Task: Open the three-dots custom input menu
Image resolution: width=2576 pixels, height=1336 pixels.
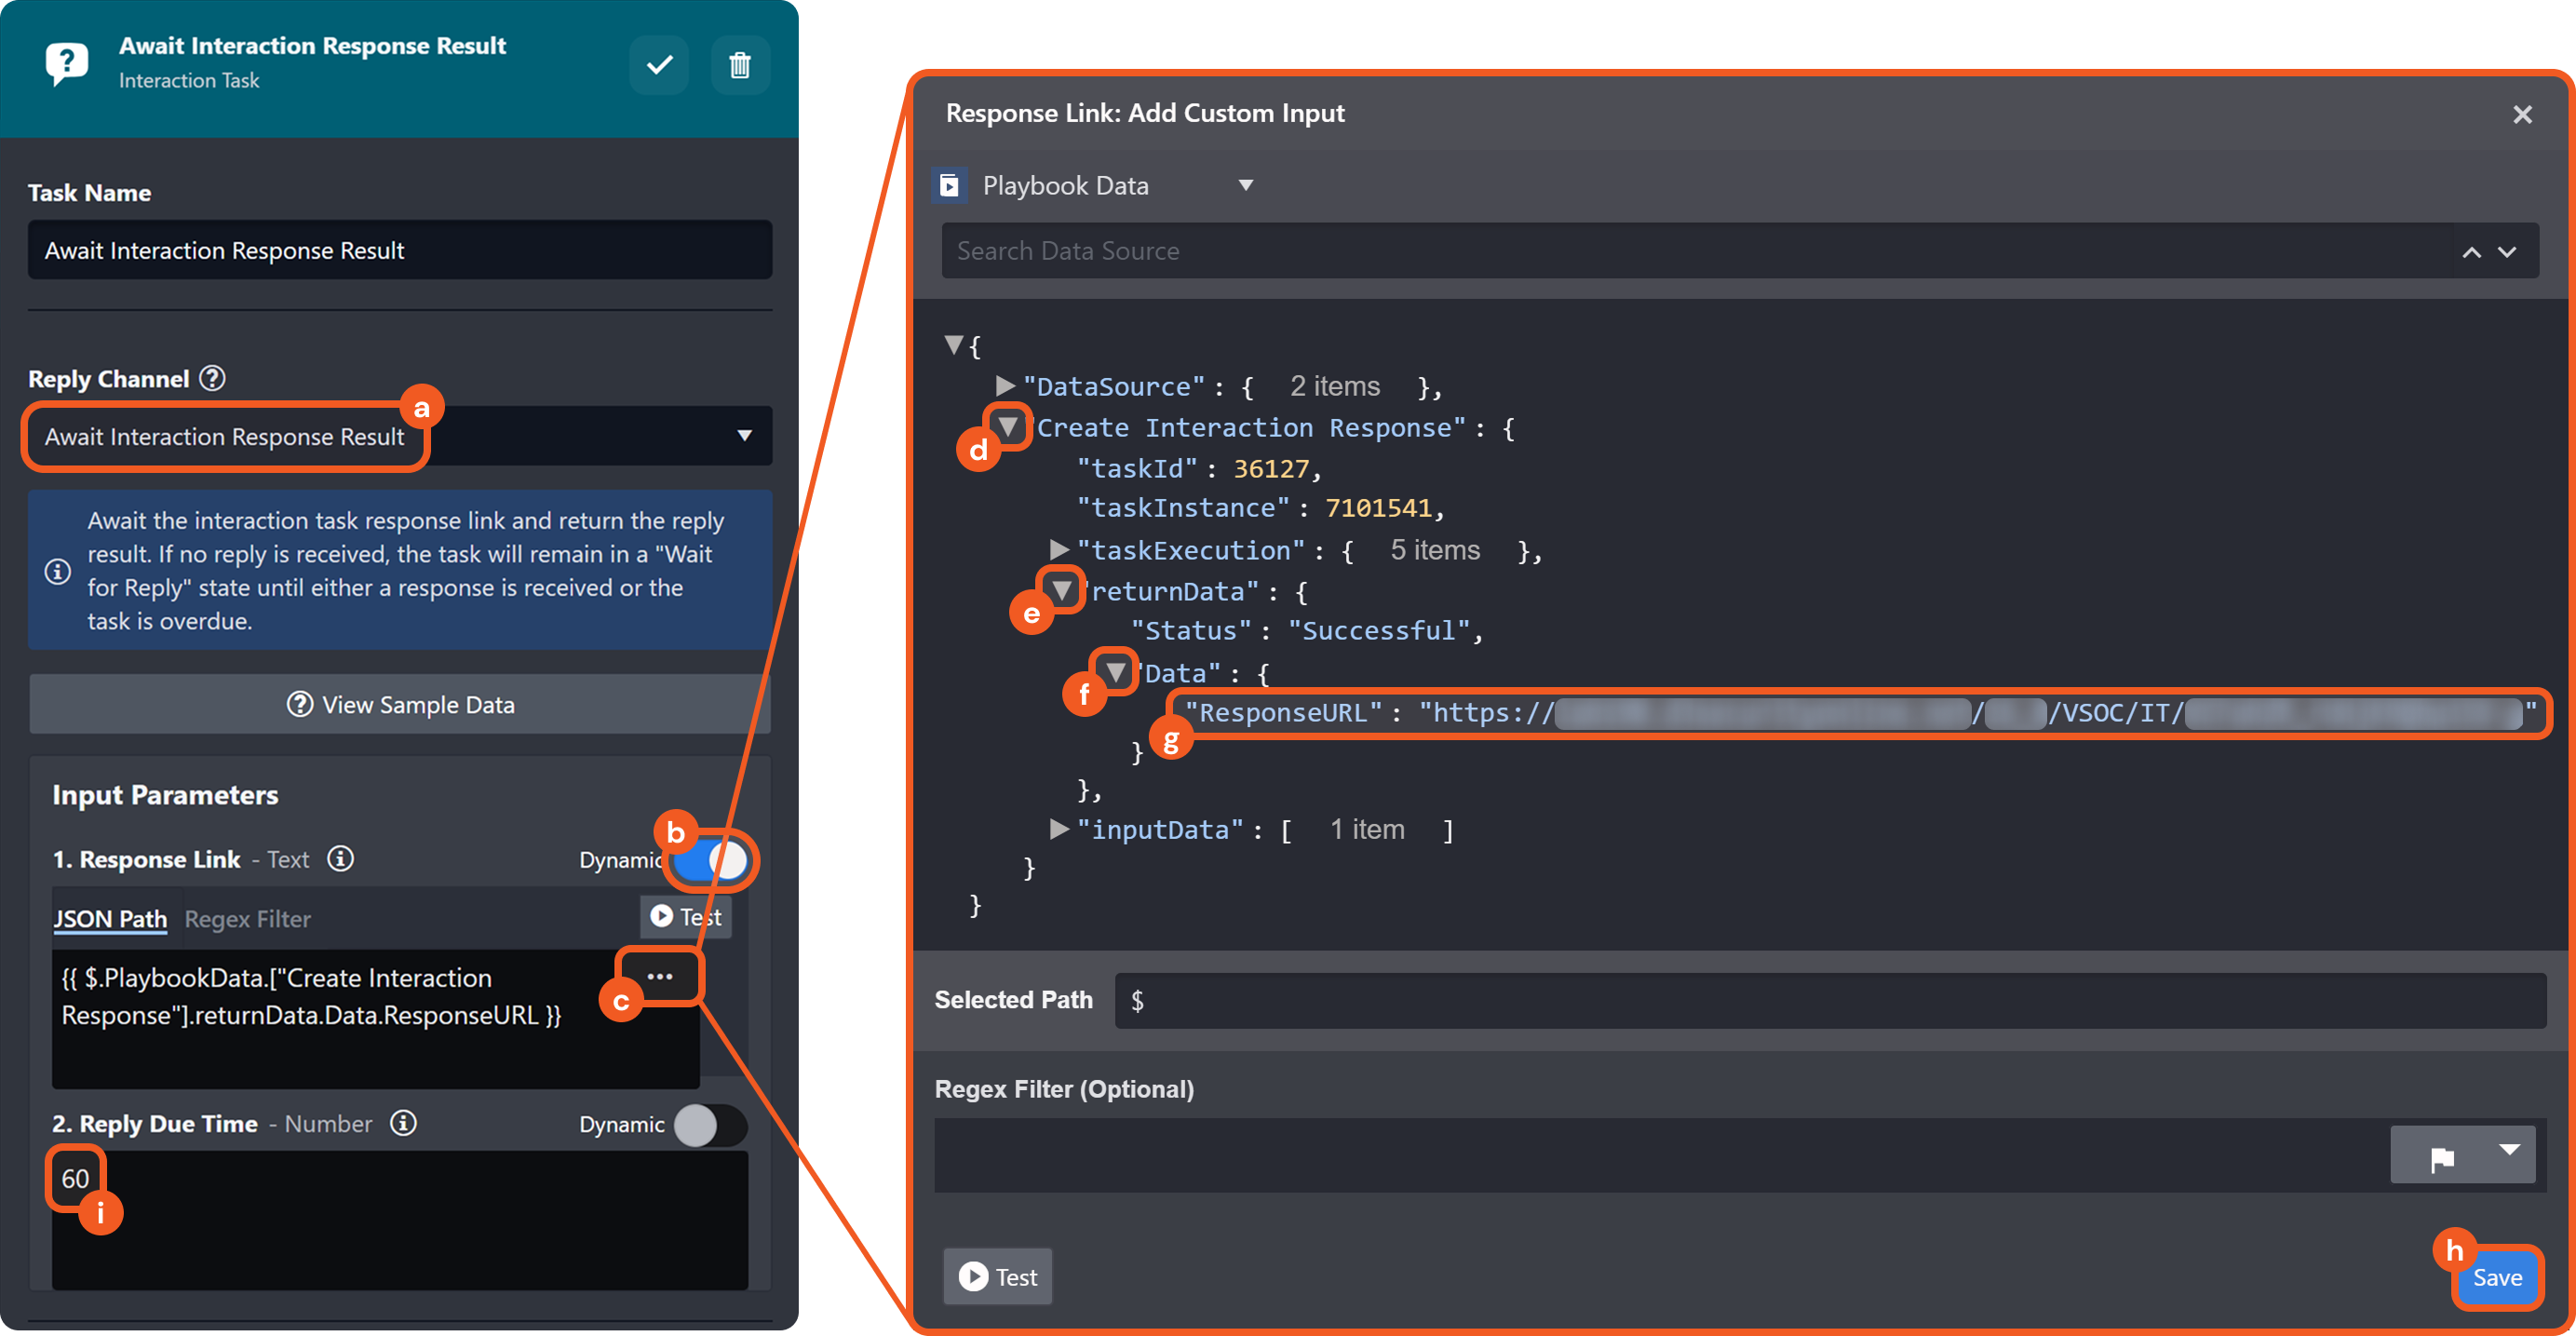Action: (660, 976)
